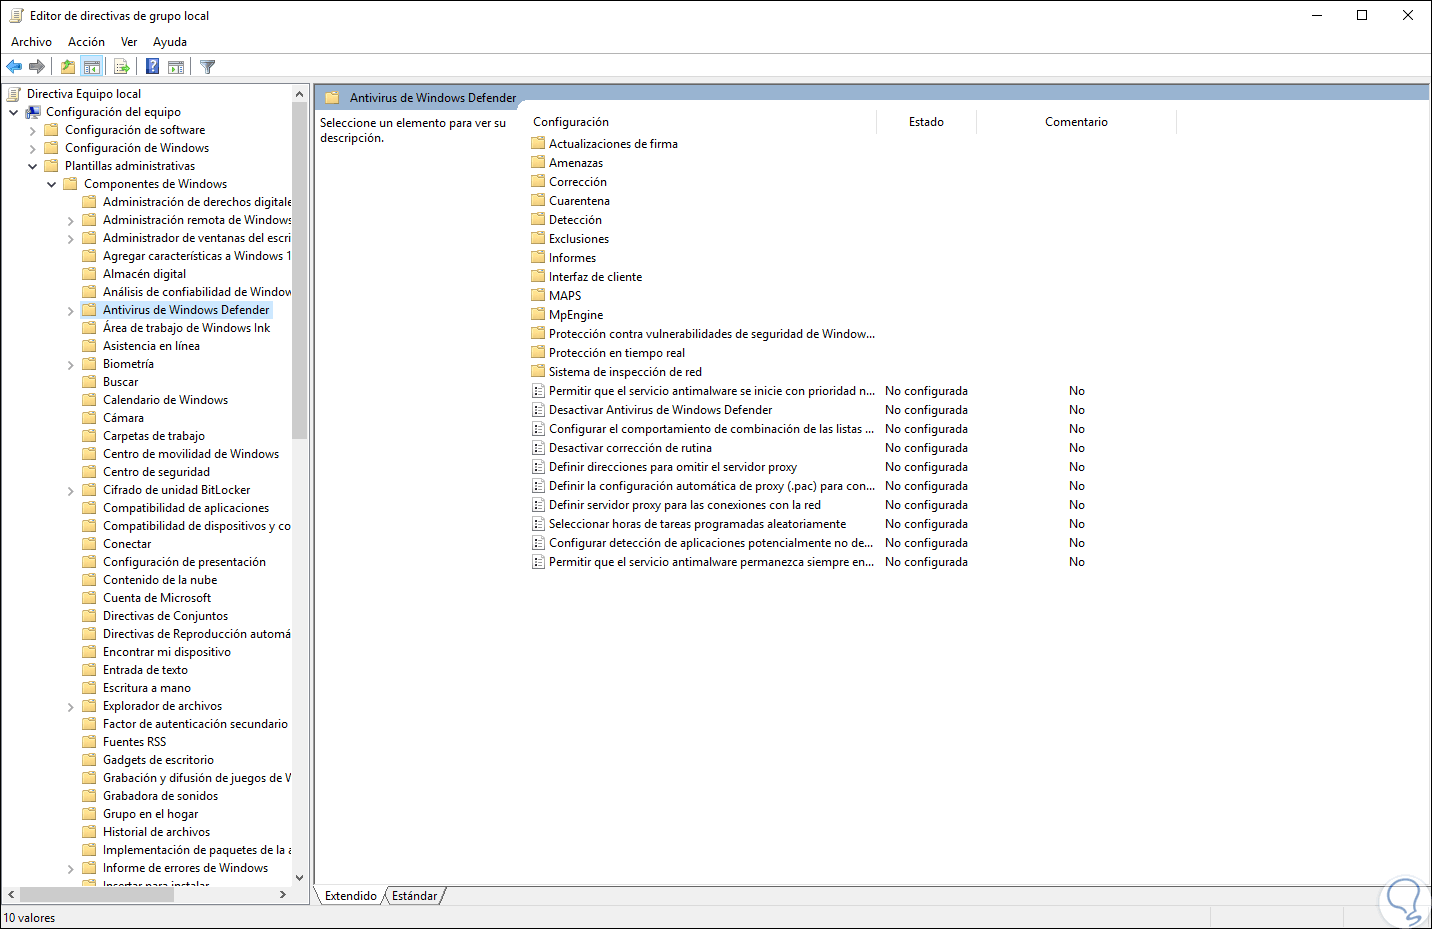This screenshot has width=1432, height=929.
Task: Click the tree pane scroll down arrow
Action: click(299, 878)
